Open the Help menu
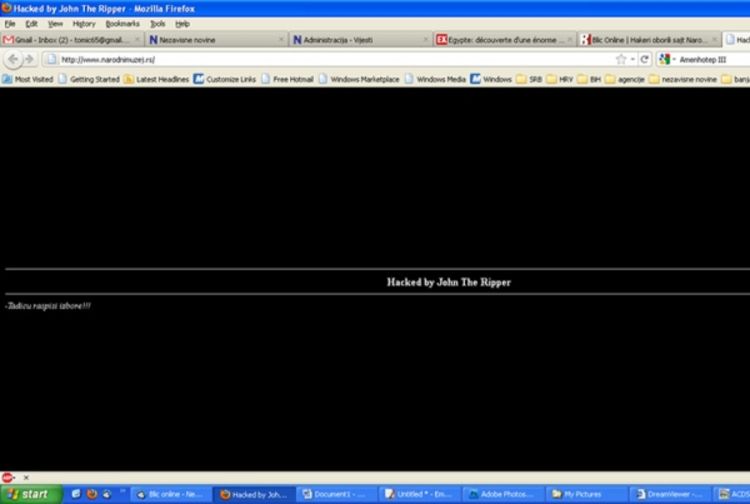 click(182, 24)
